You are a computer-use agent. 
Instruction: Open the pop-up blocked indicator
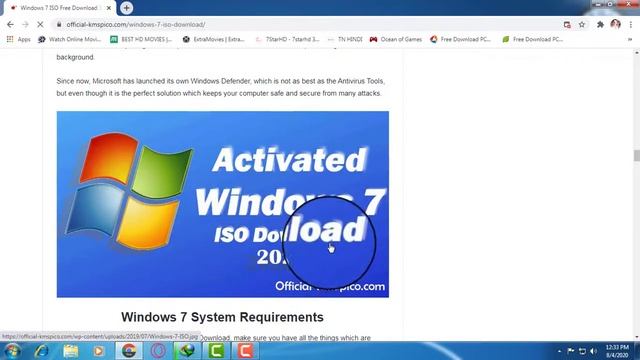click(567, 25)
